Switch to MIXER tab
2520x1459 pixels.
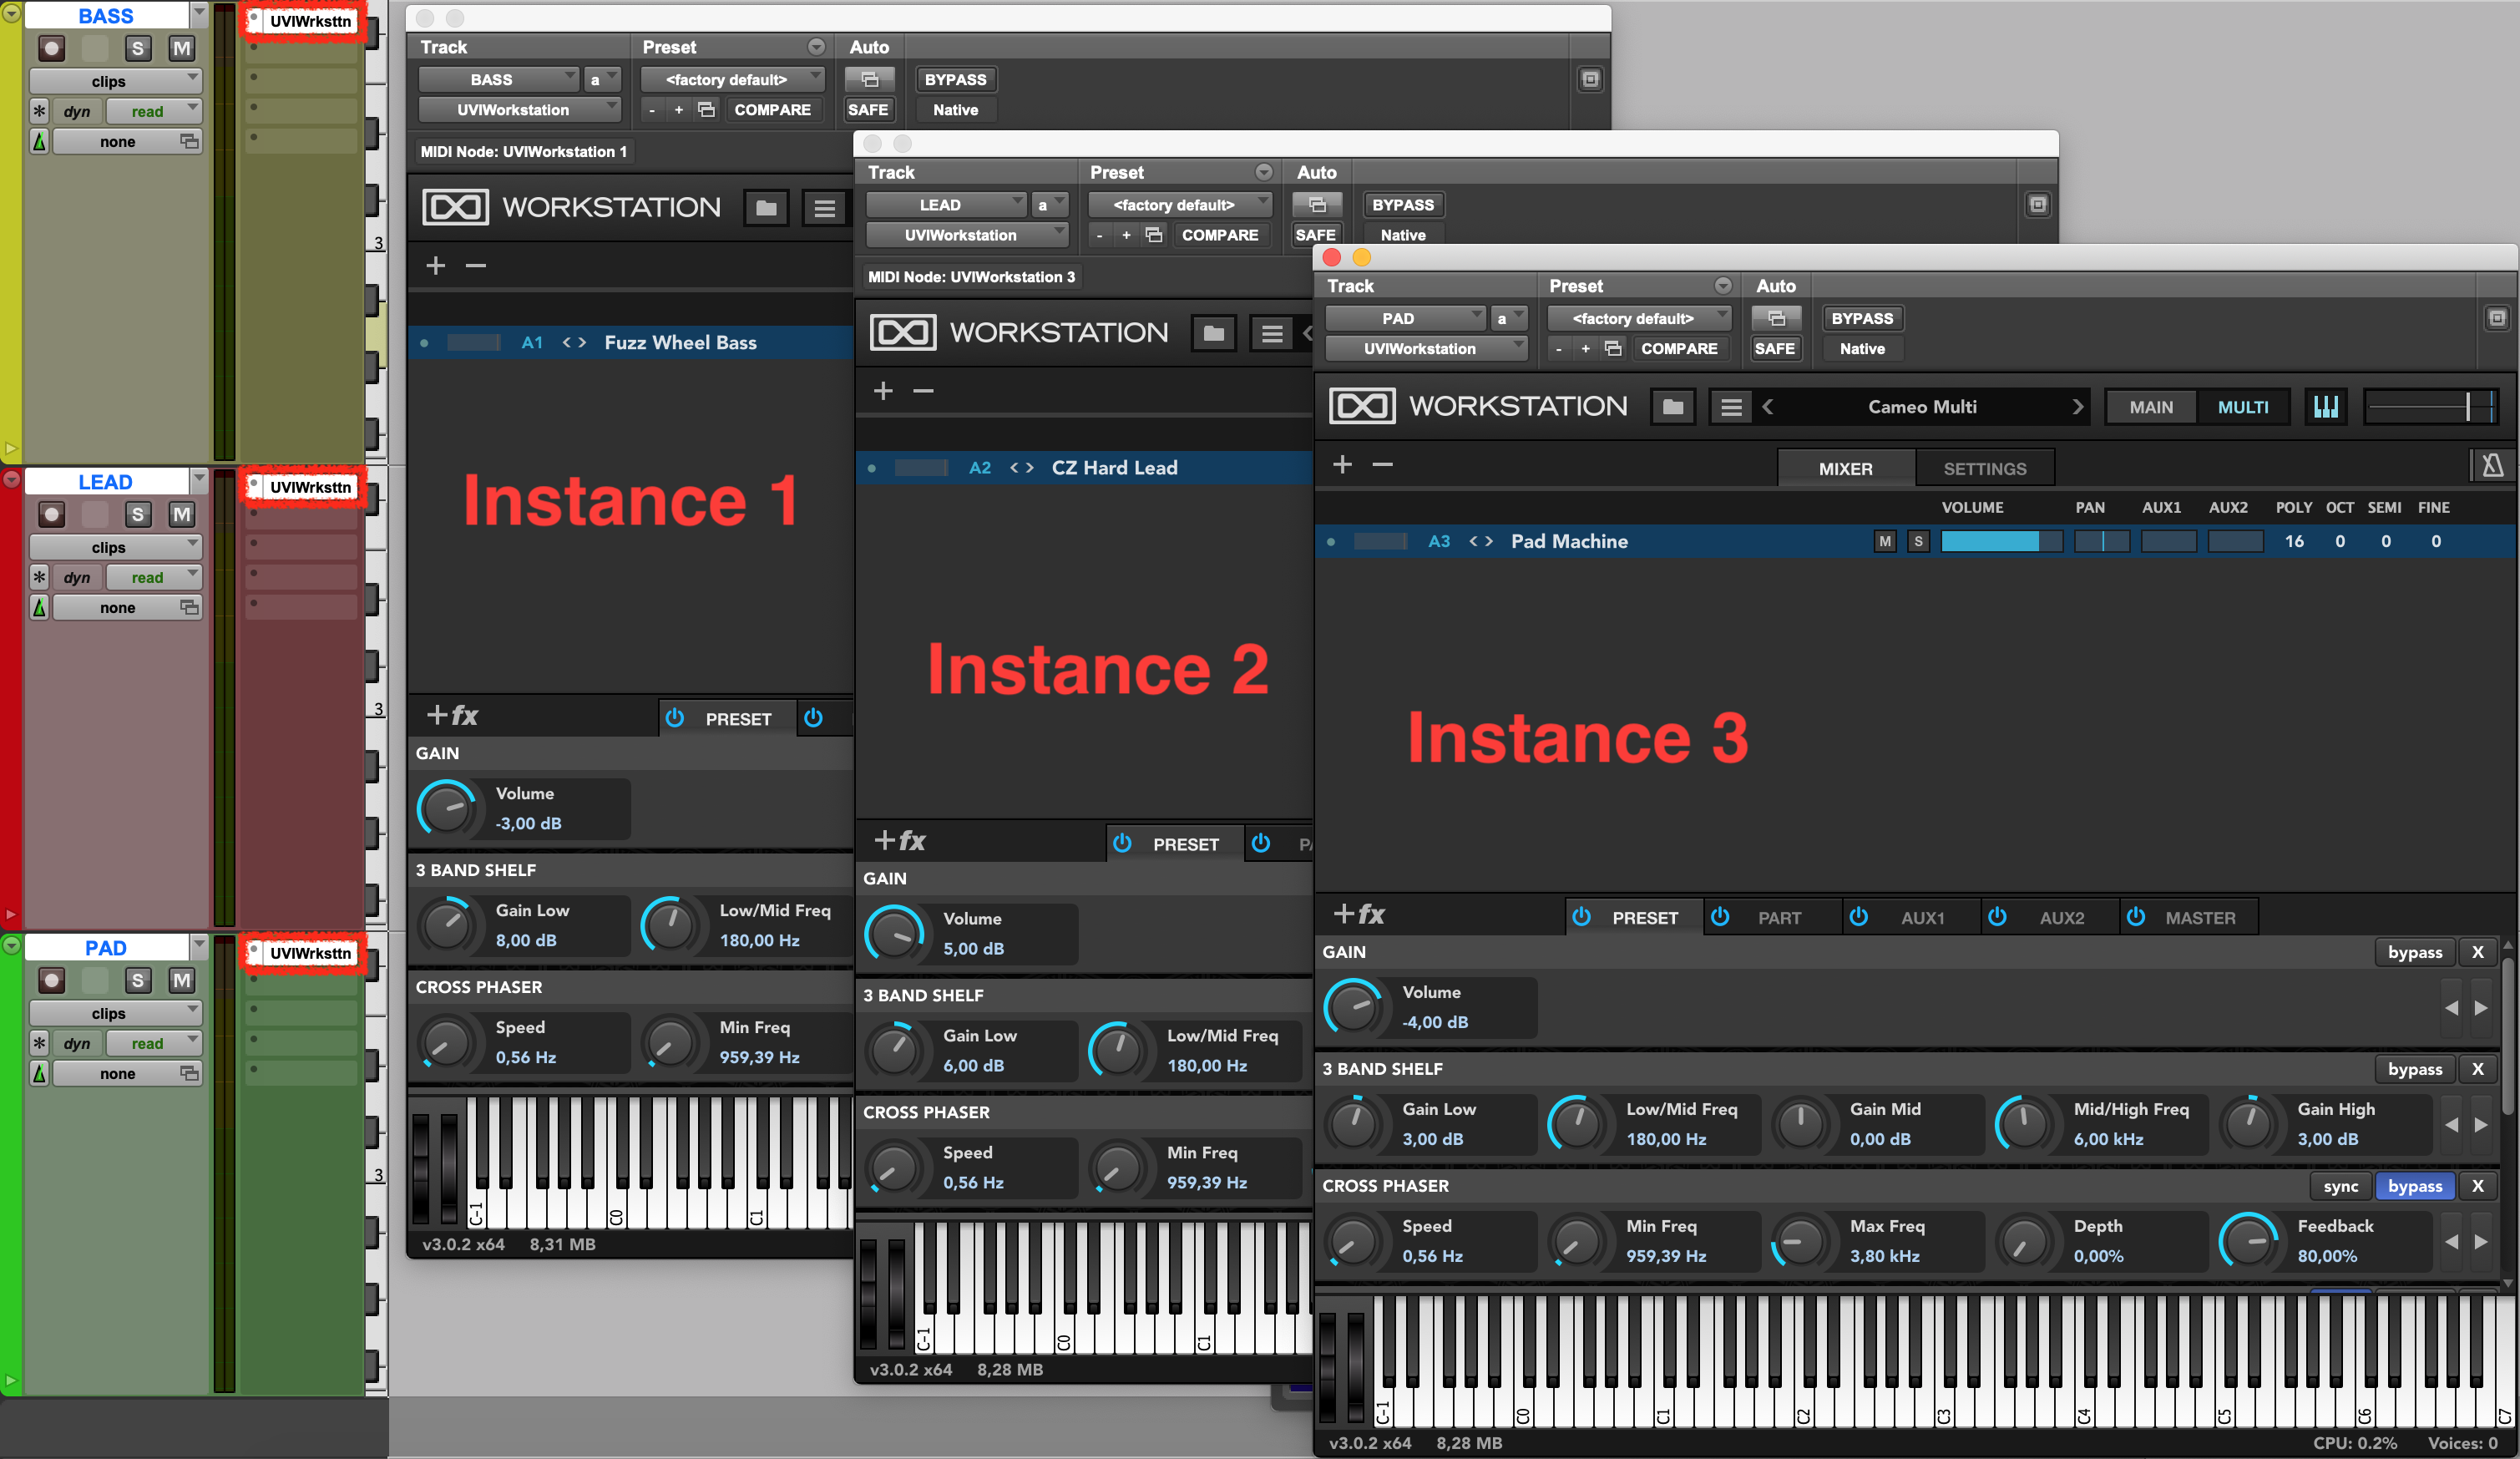click(1845, 468)
